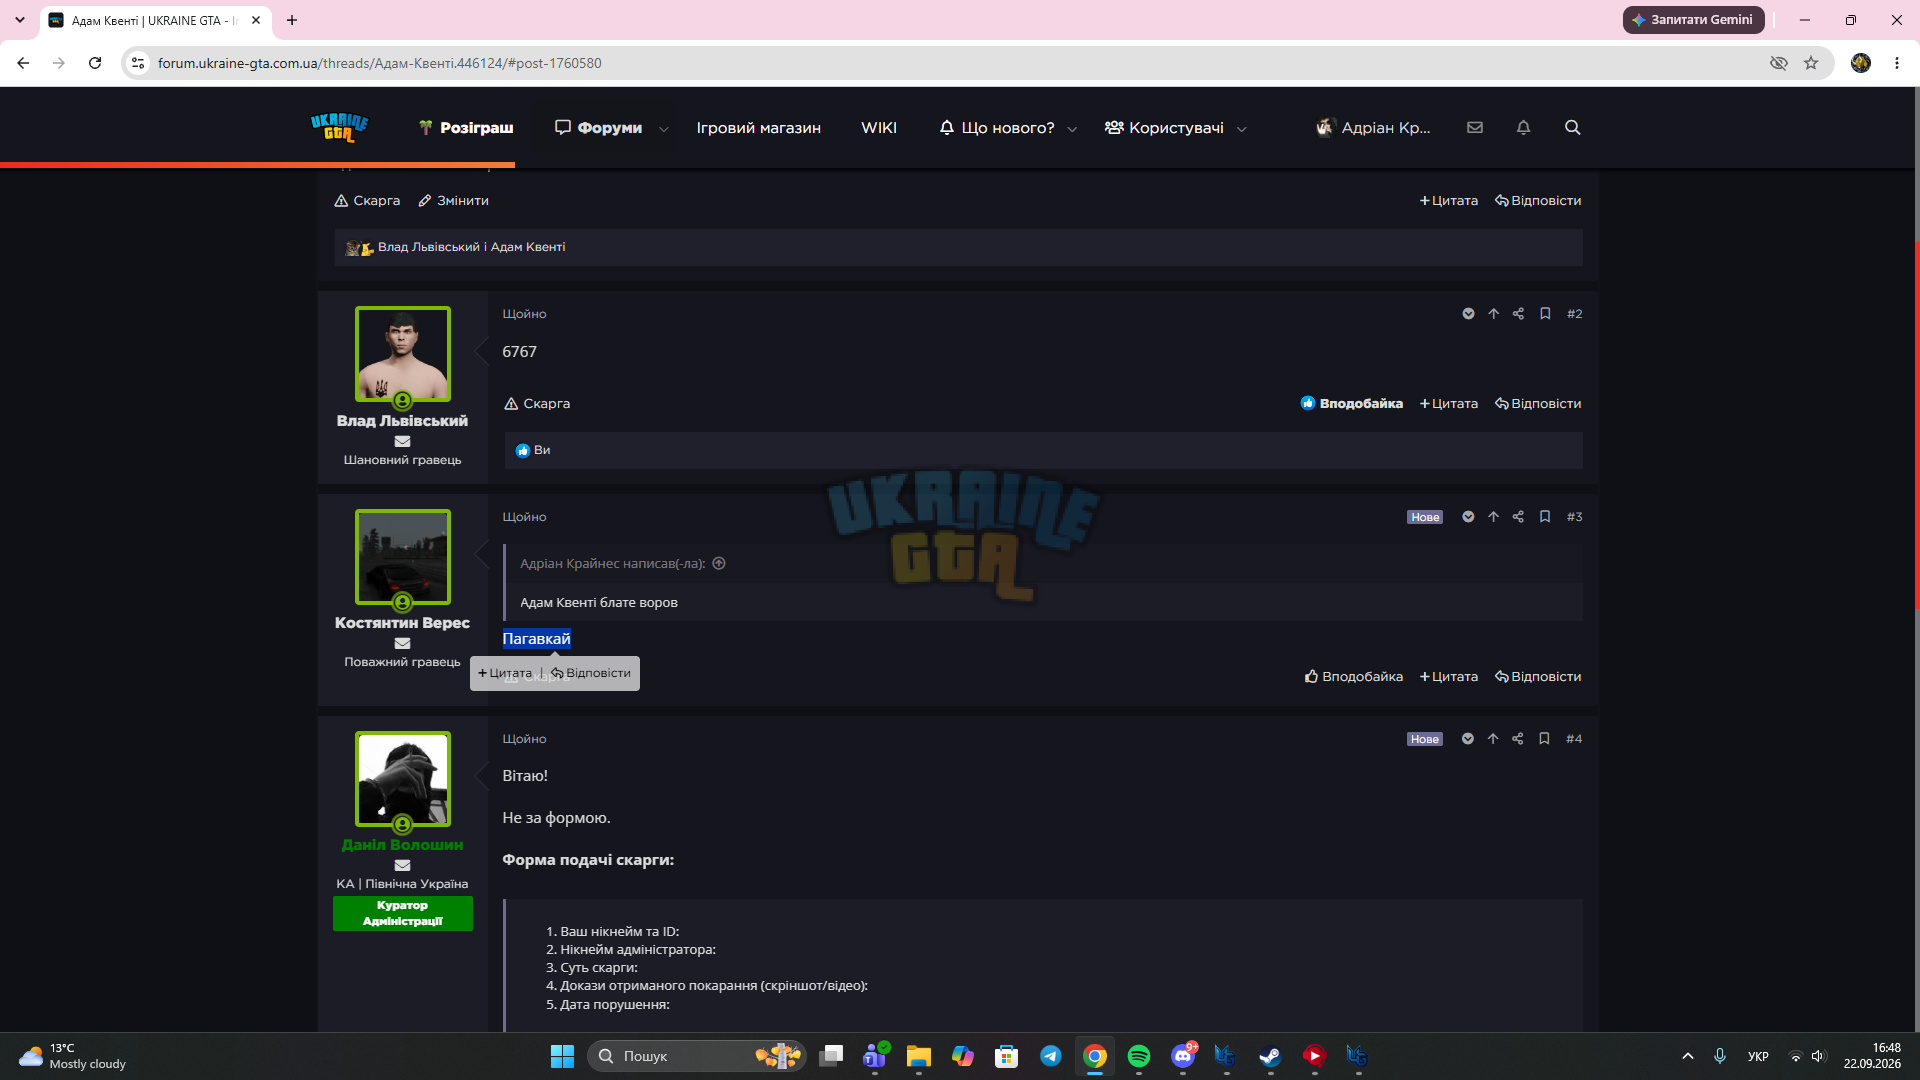
Task: Expand the Користувачі dropdown chevron
Action: (x=1241, y=129)
